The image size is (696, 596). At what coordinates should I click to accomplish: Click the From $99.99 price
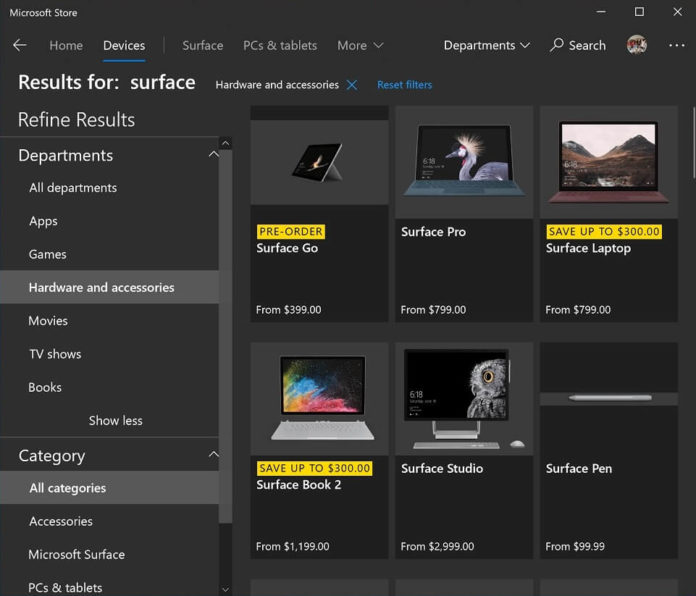[575, 546]
